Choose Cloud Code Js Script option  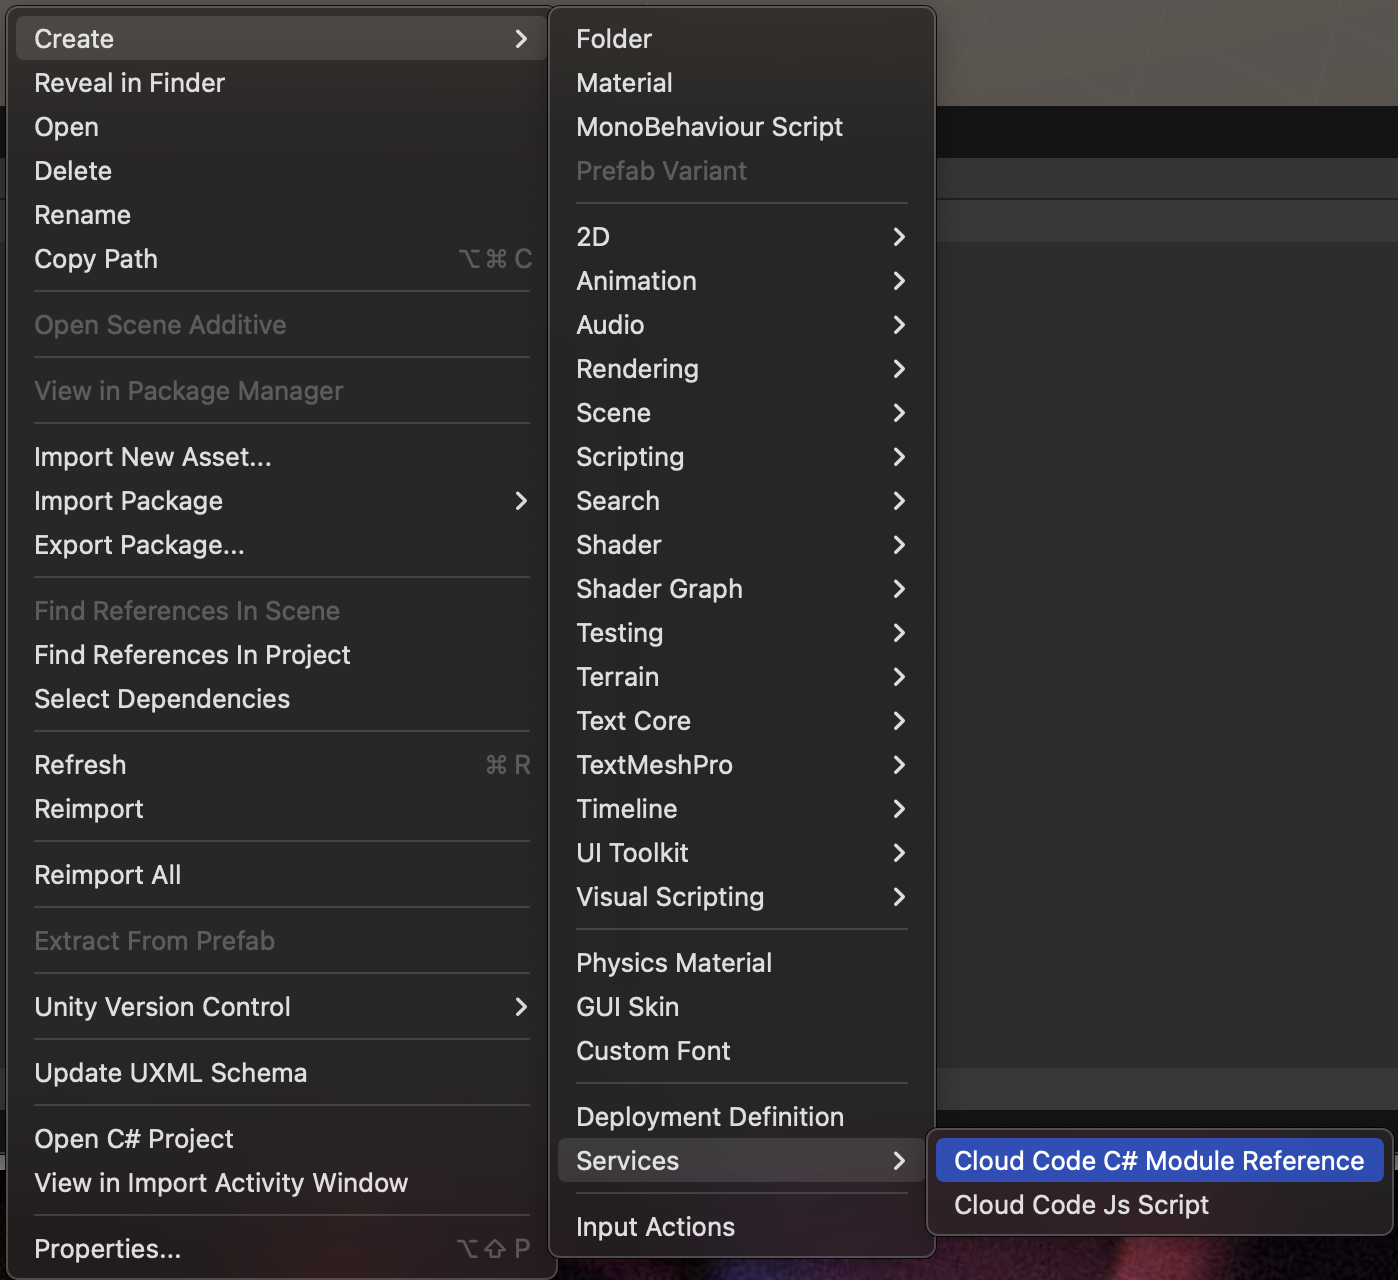tap(1081, 1205)
